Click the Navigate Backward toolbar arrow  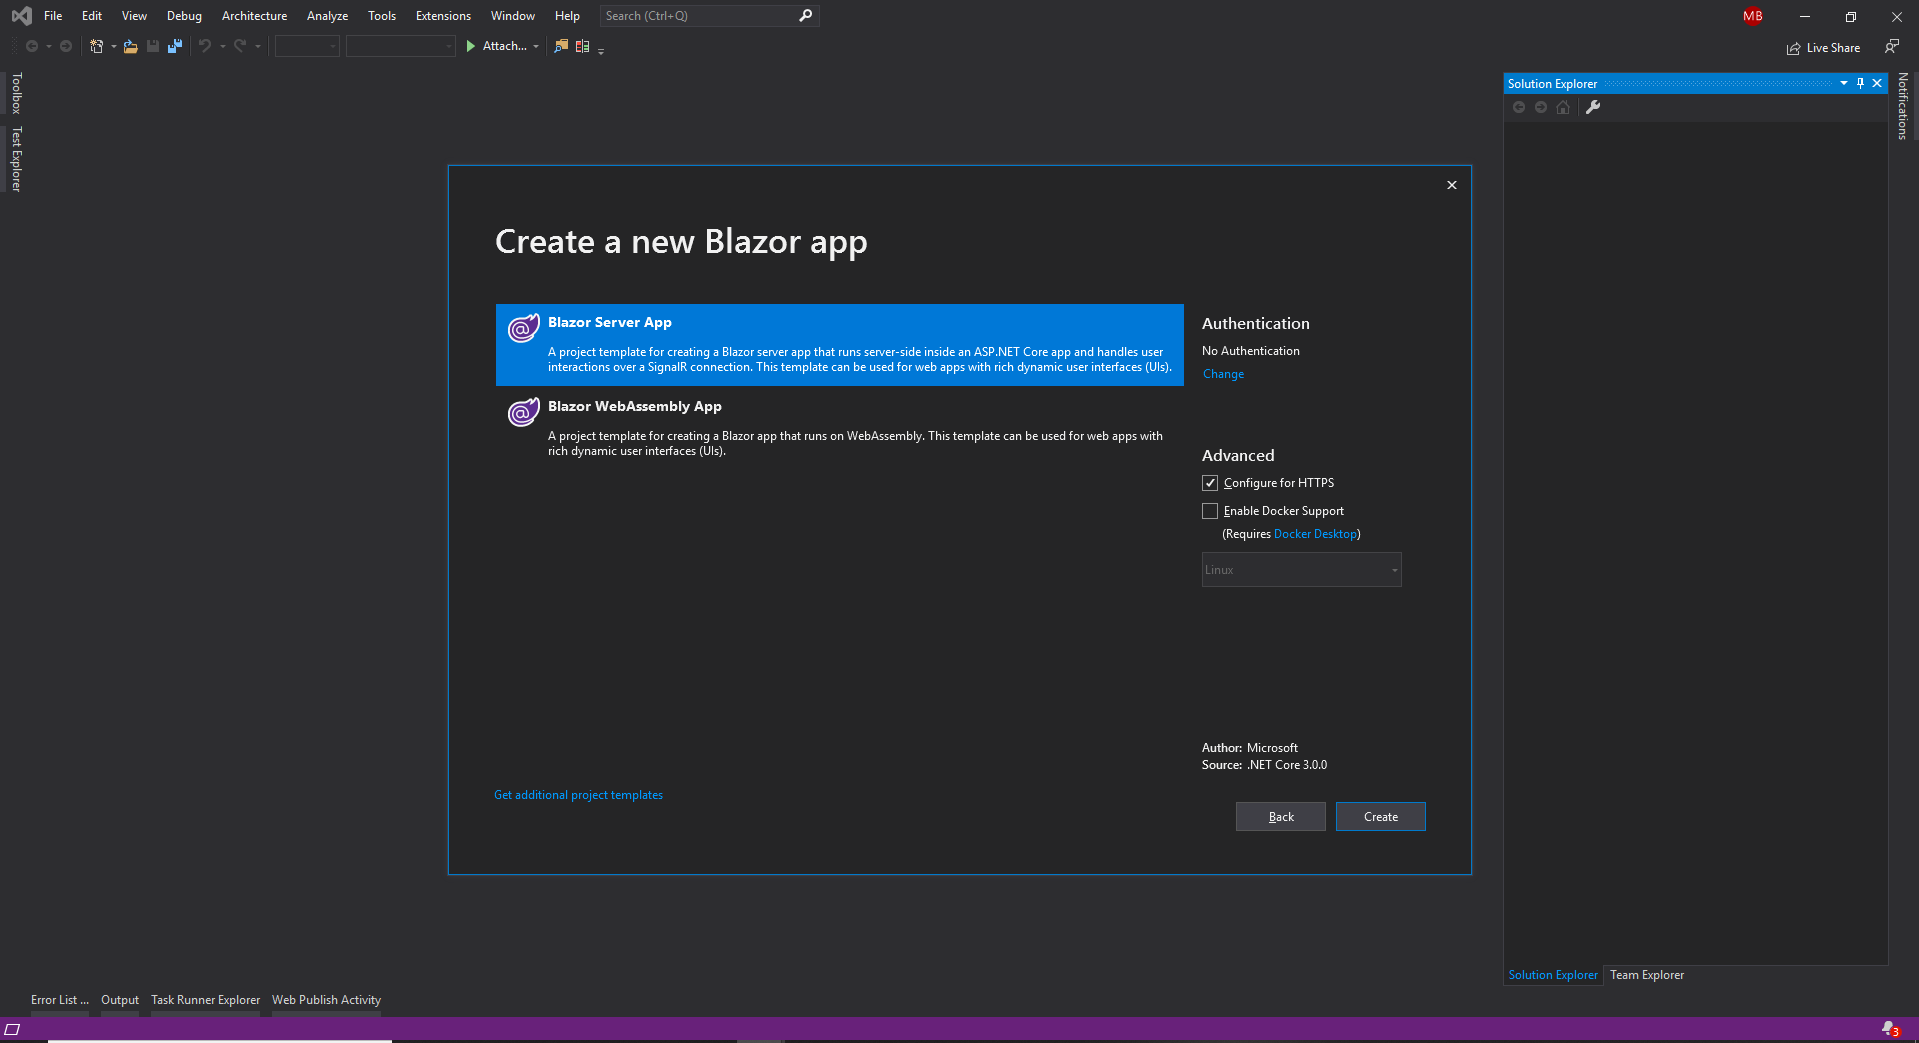(32, 46)
